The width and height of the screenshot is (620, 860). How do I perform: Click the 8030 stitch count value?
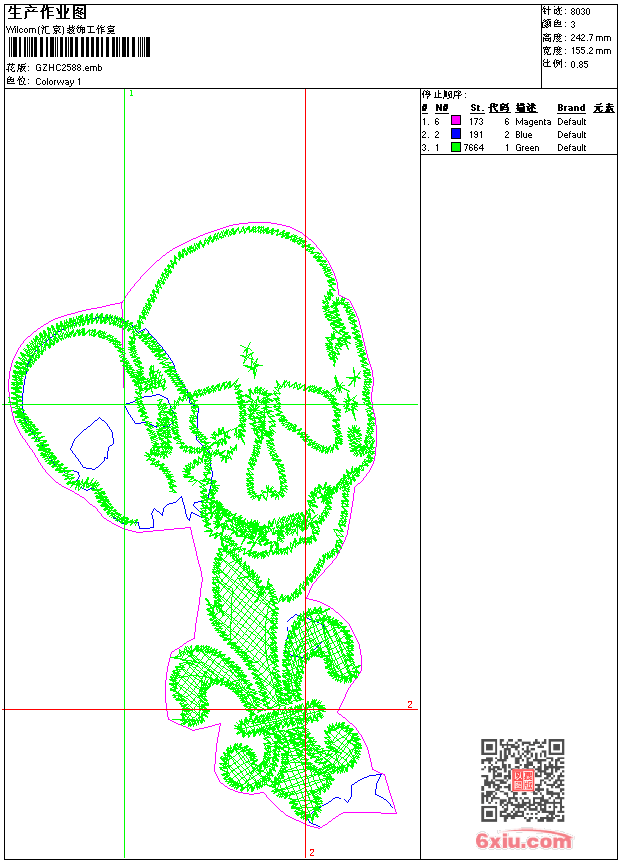580,11
